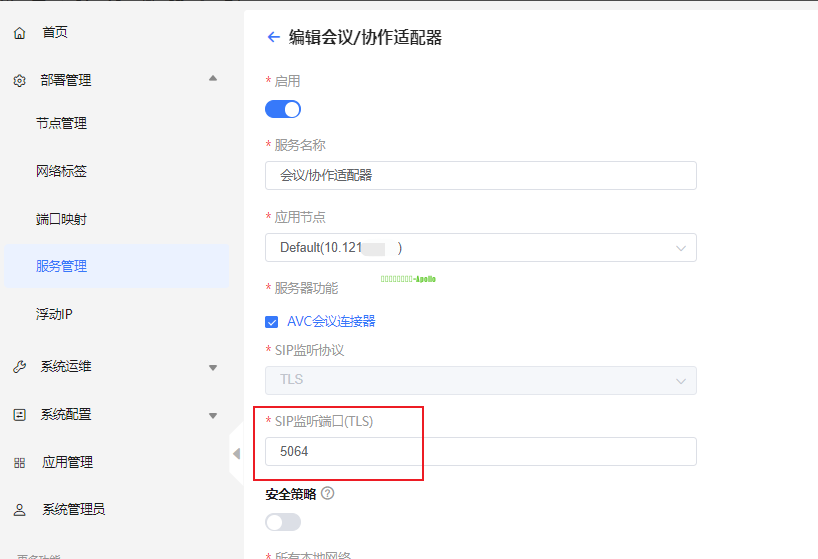Click the SIP监听端口 field showing 5064
The height and width of the screenshot is (559, 818).
[480, 452]
